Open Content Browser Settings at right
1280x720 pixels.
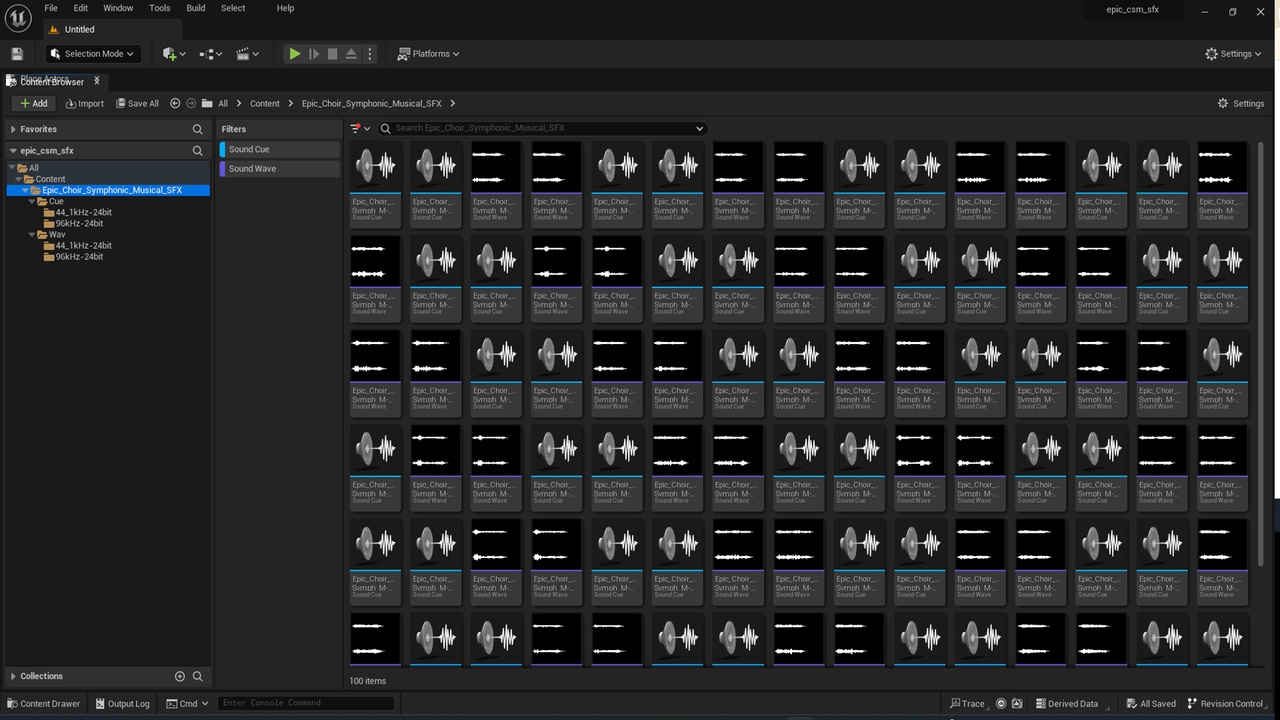[x=1241, y=103]
